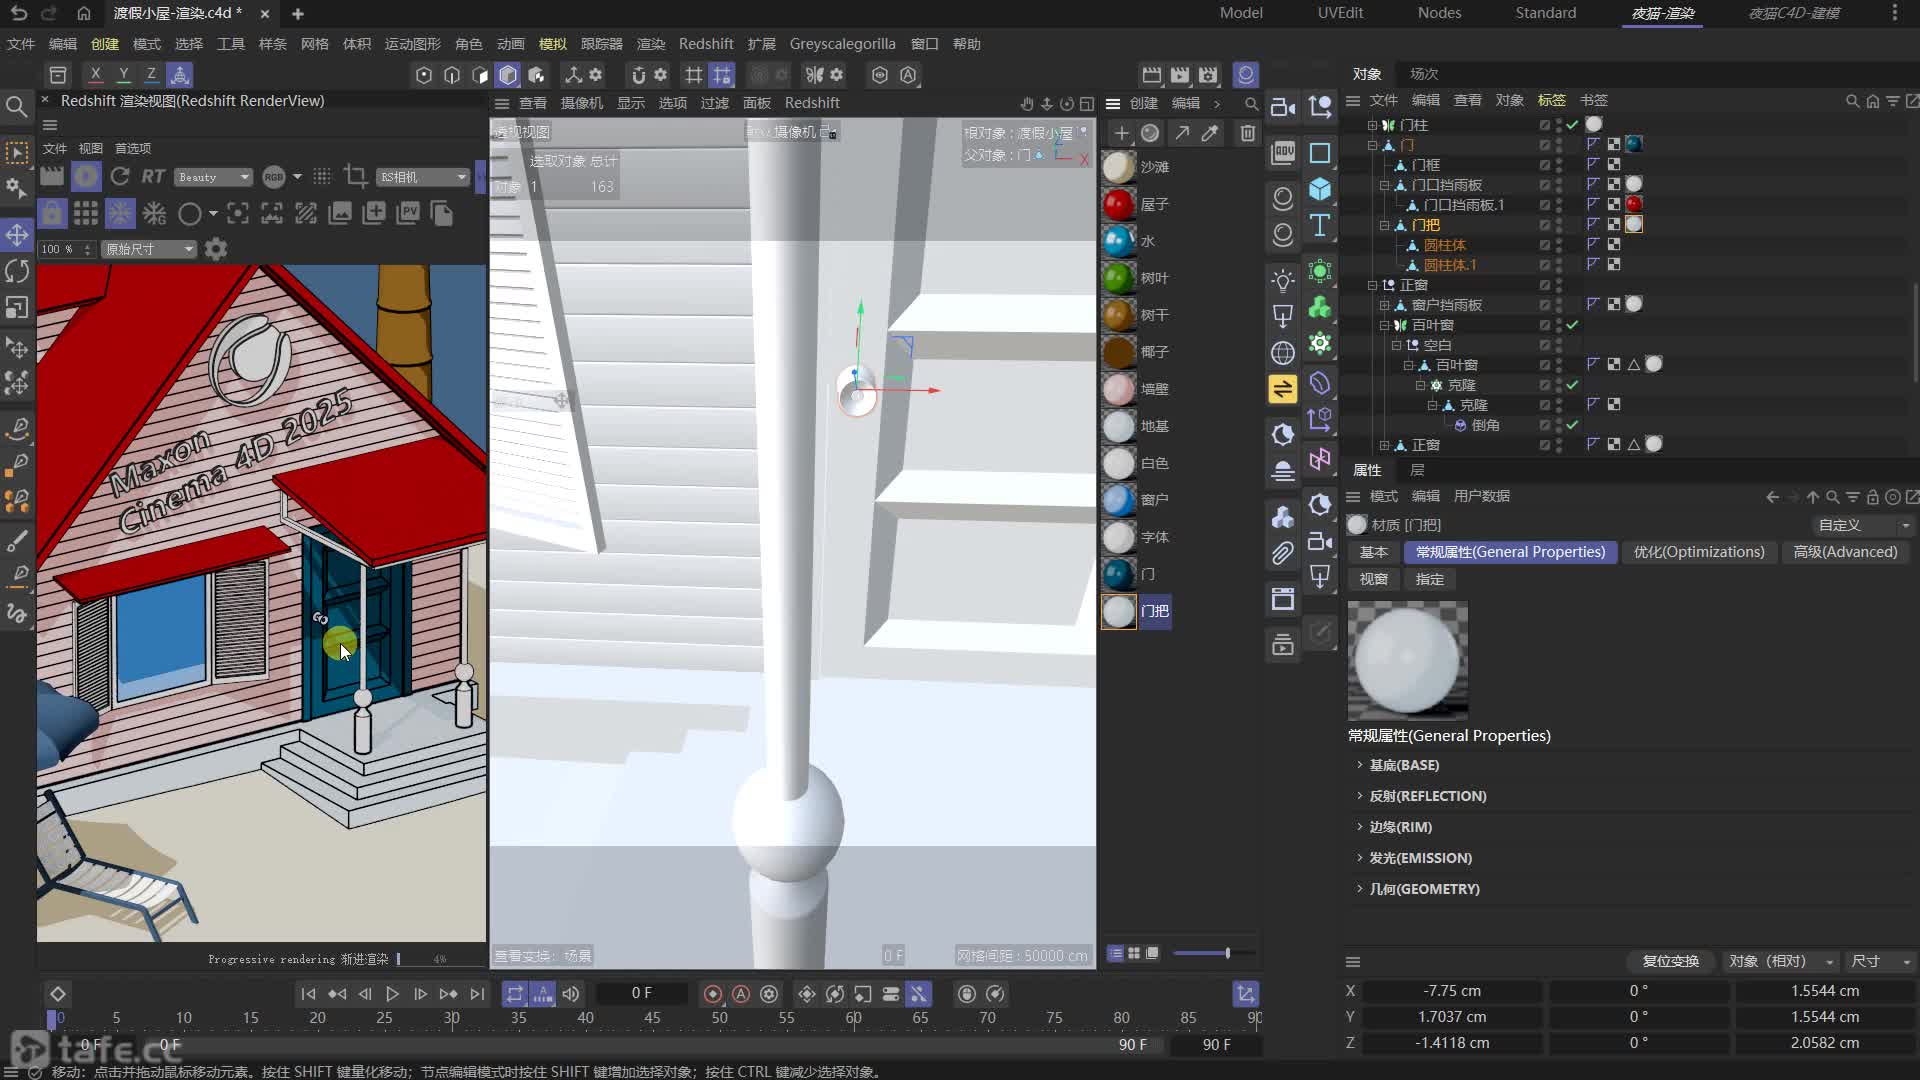1920x1080 pixels.
Task: Switch to Nodes layout
Action: click(1439, 13)
